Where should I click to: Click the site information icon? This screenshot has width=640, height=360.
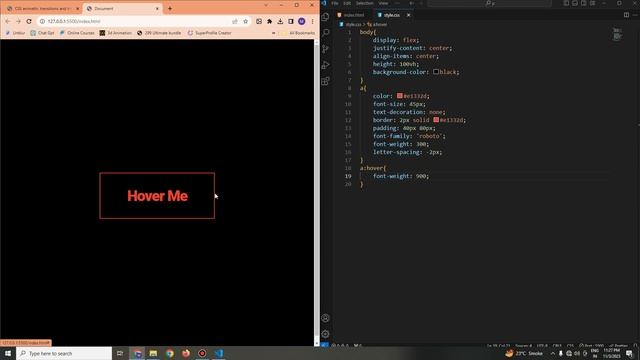pyautogui.click(x=42, y=21)
